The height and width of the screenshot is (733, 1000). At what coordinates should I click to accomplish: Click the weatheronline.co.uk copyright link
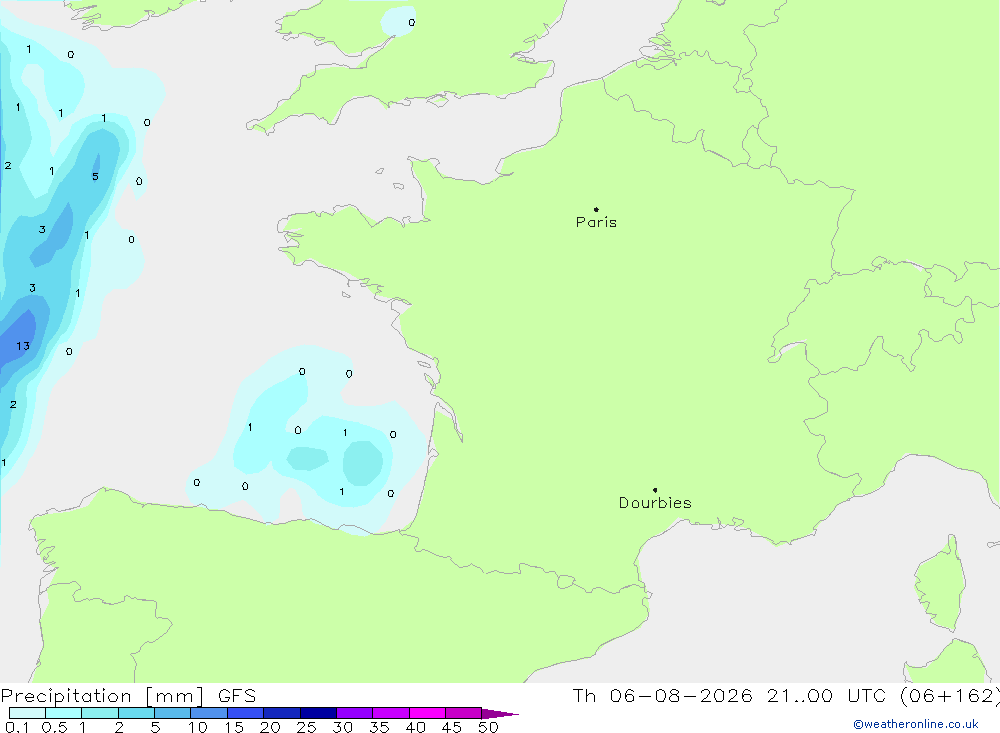click(916, 724)
